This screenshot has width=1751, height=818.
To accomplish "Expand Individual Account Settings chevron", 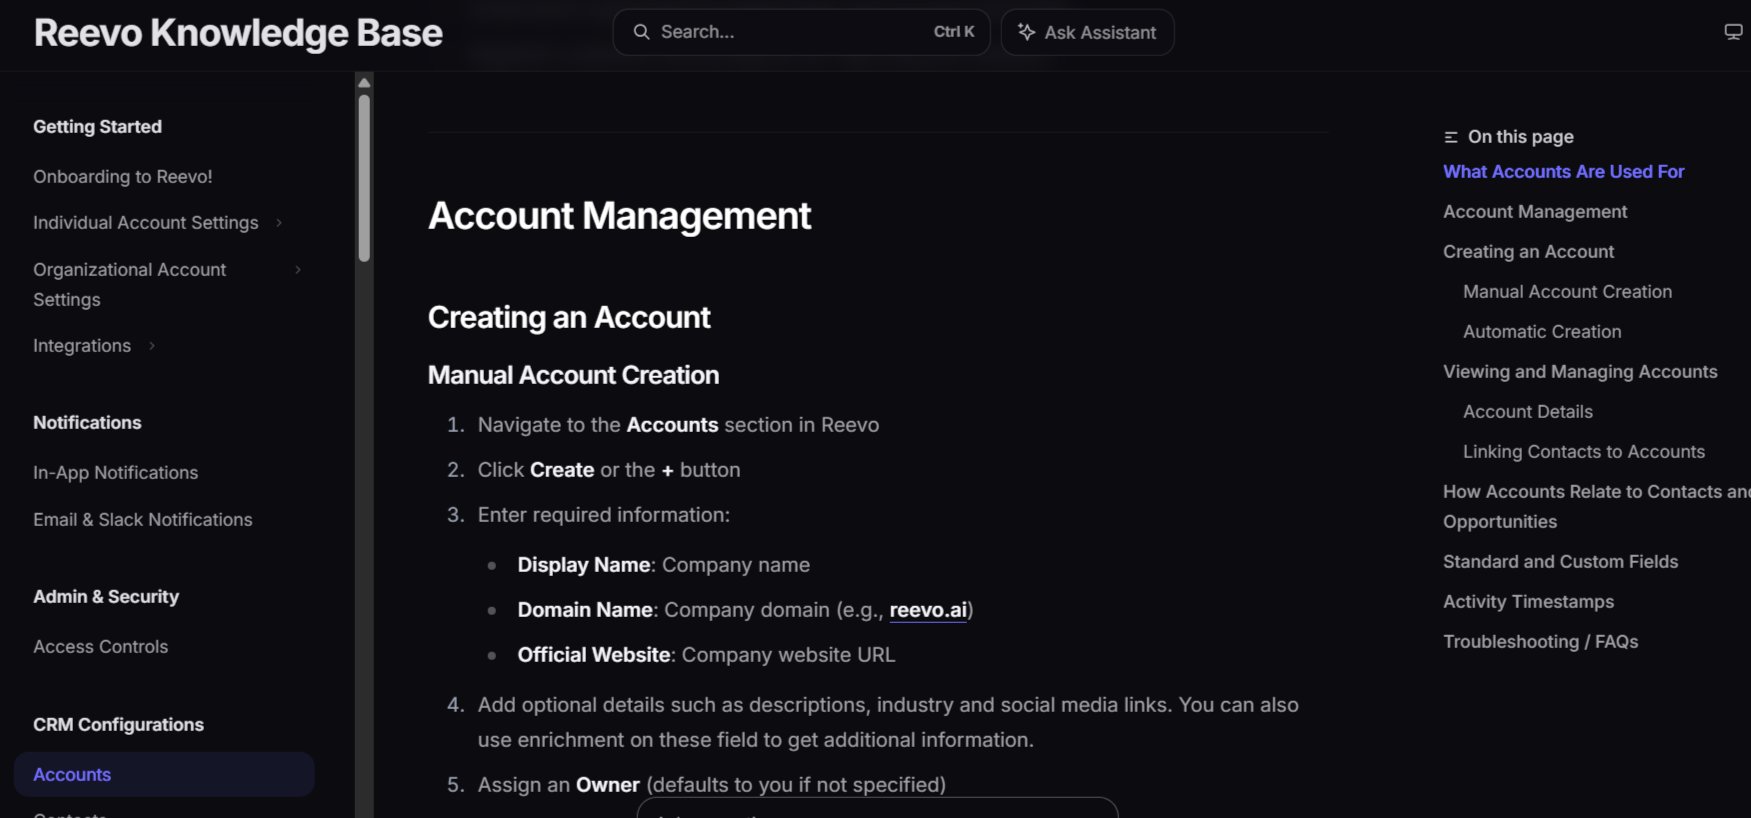I will click(279, 223).
